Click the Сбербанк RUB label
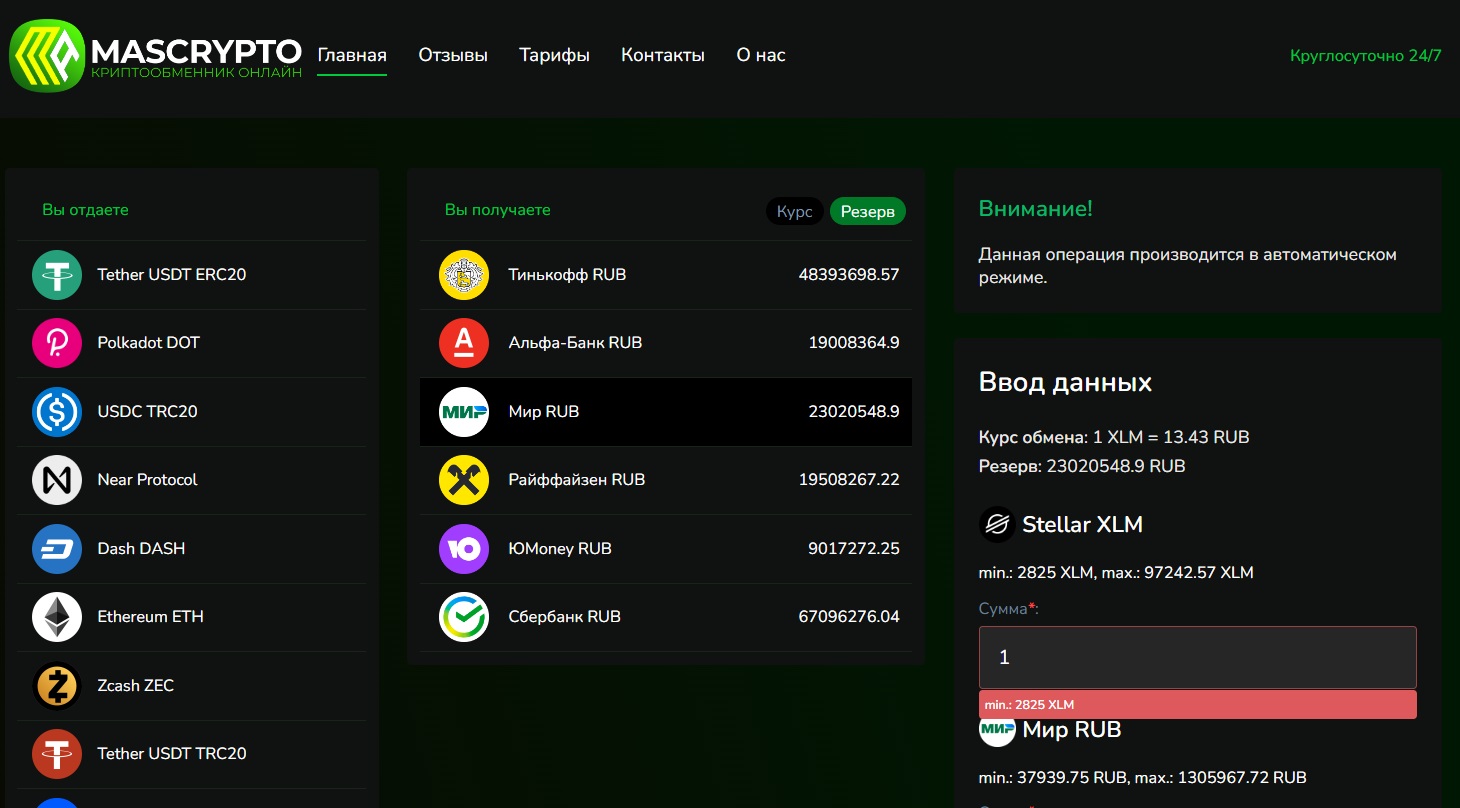 (x=565, y=617)
